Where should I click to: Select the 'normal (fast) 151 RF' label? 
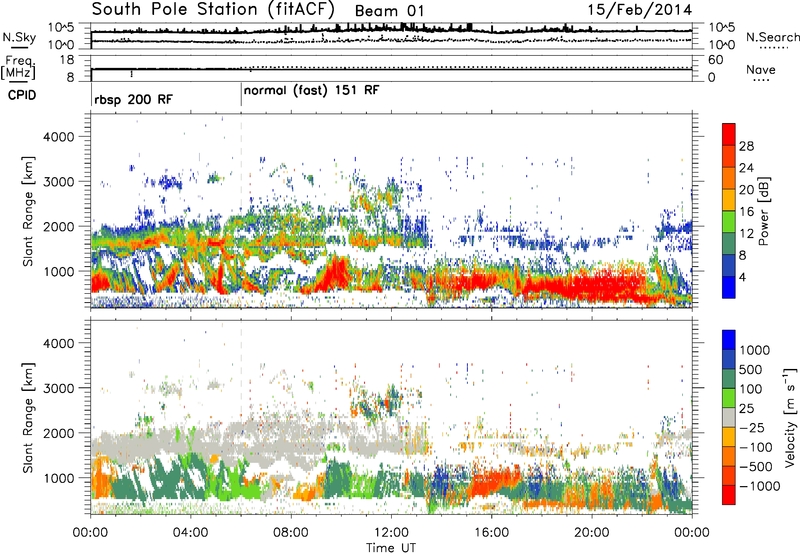[312, 91]
